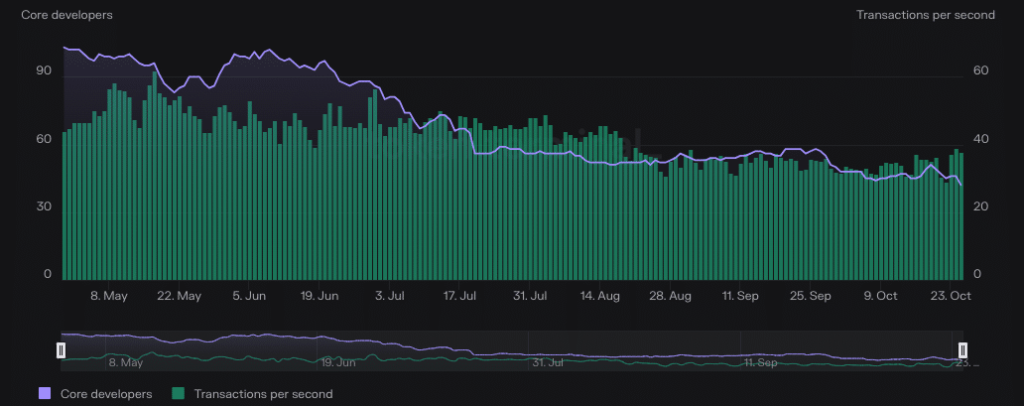Click the Transactions per second axis title
This screenshot has width=1024, height=406.
(925, 15)
